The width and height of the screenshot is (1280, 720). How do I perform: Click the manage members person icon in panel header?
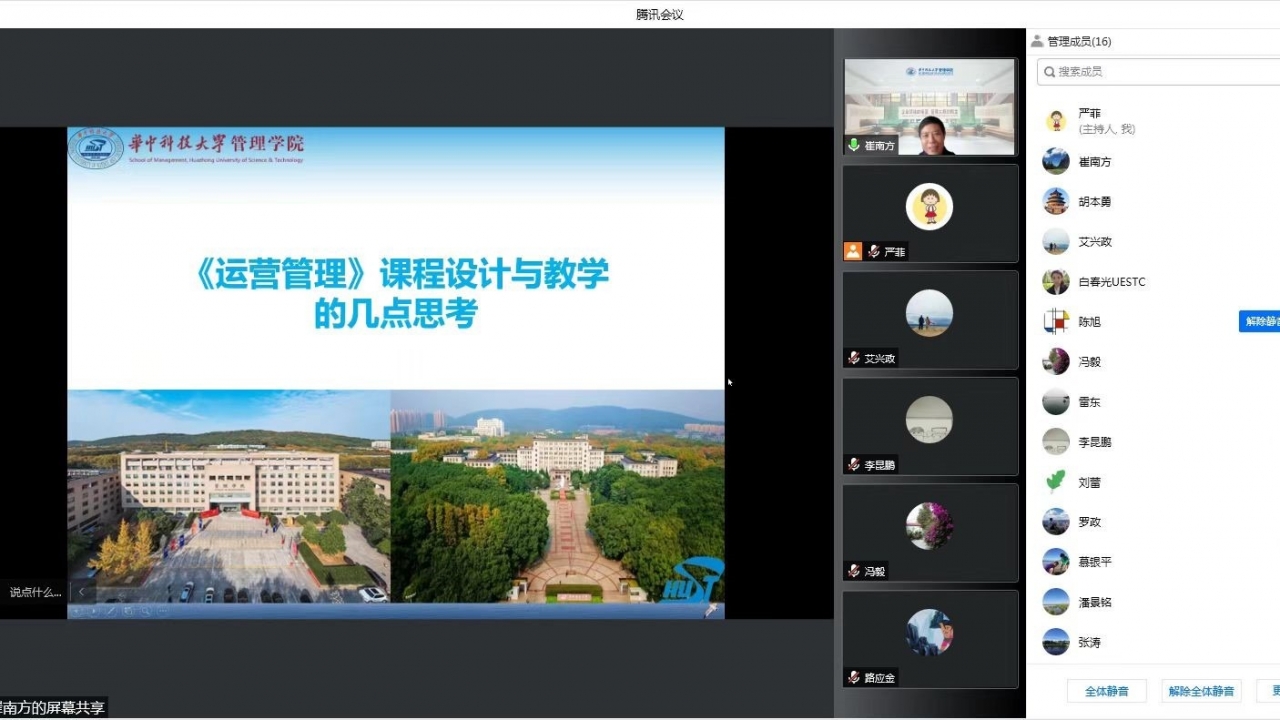1038,40
